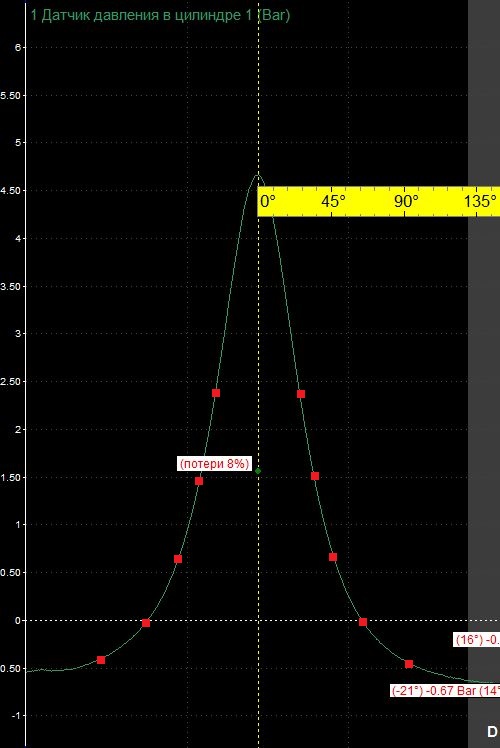This screenshot has height=748, width=500.
Task: Select the red marker near 2.4 Bar on falling slope
Action: pyautogui.click(x=301, y=394)
